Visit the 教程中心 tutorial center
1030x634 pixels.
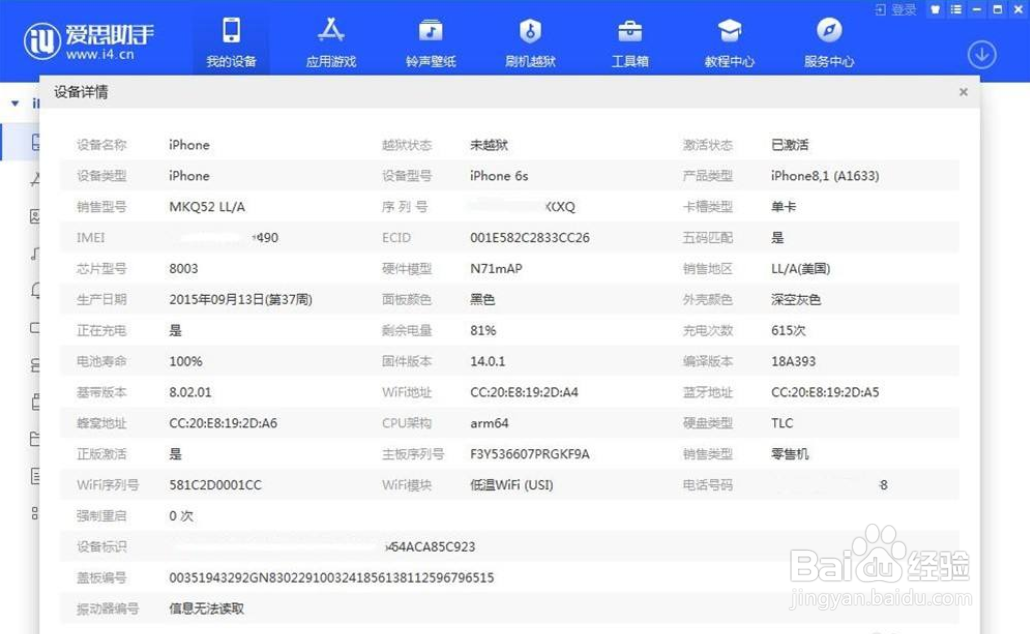pyautogui.click(x=729, y=42)
